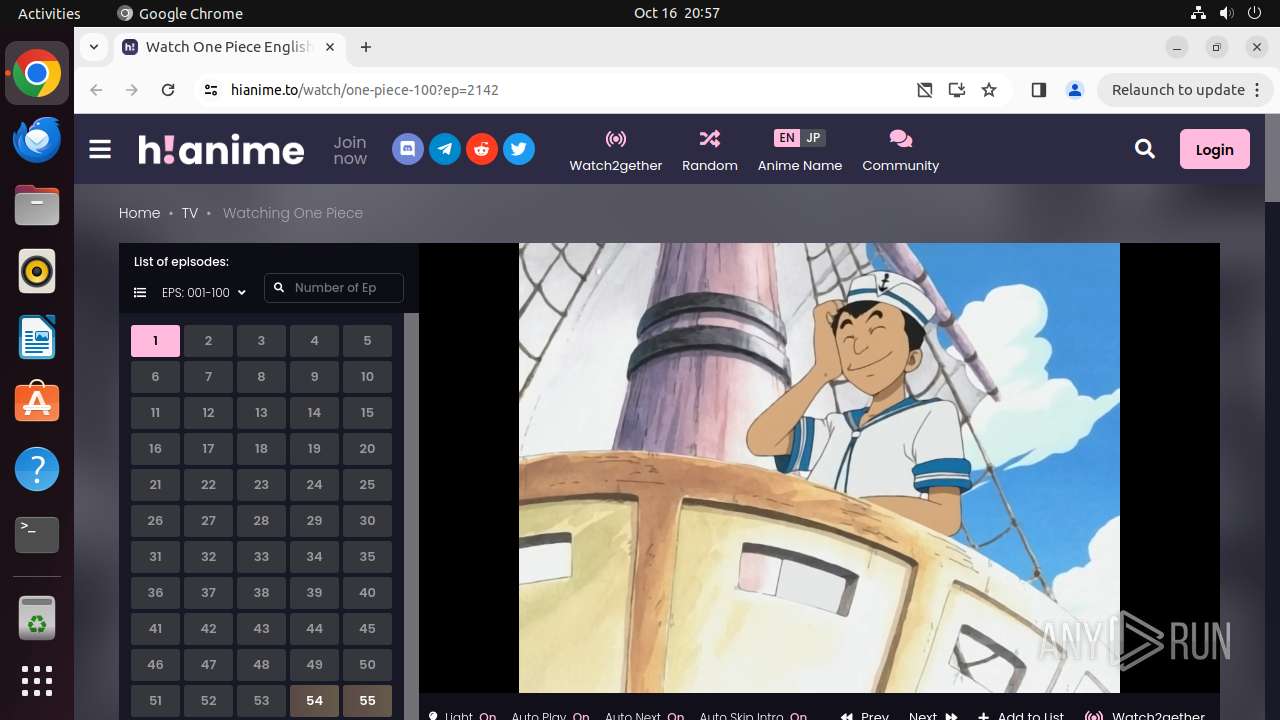Add anime to list
The height and width of the screenshot is (720, 1280).
[x=1021, y=716]
